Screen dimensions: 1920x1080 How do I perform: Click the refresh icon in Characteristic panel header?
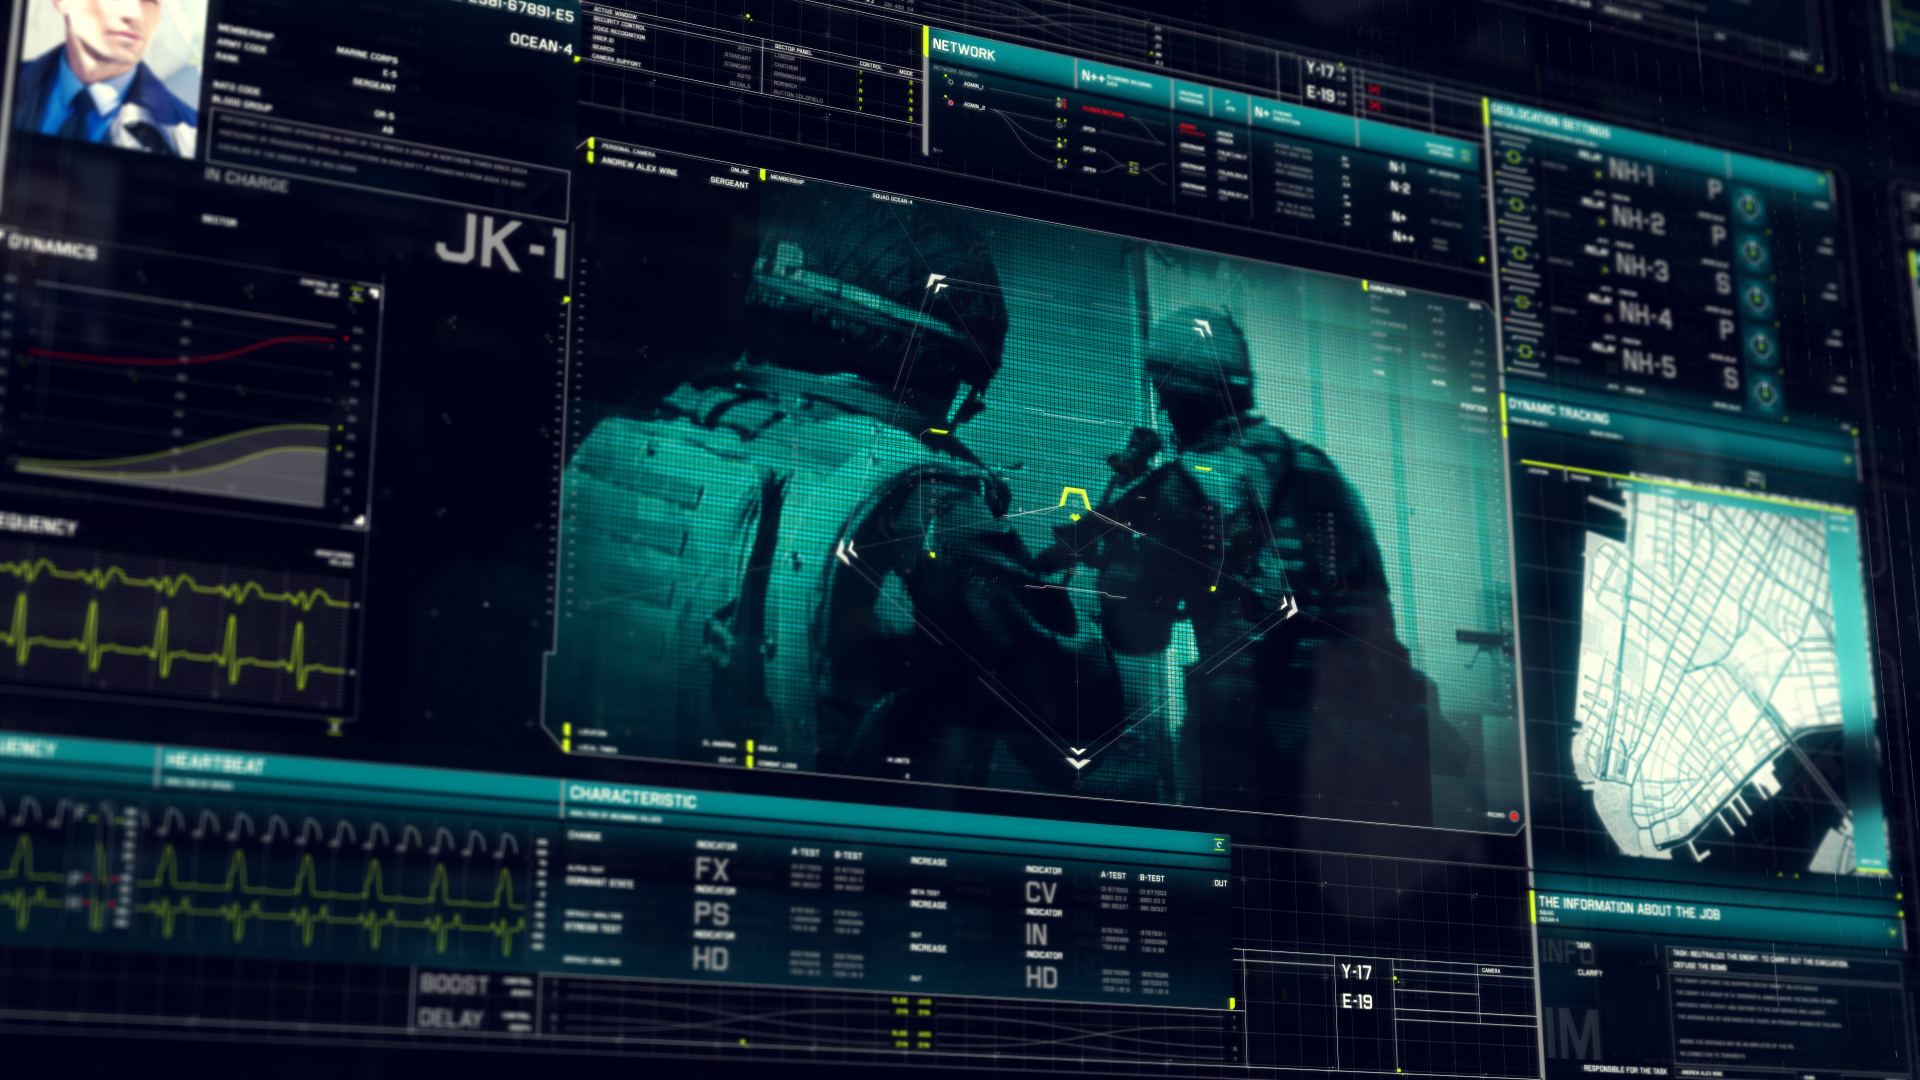1219,845
